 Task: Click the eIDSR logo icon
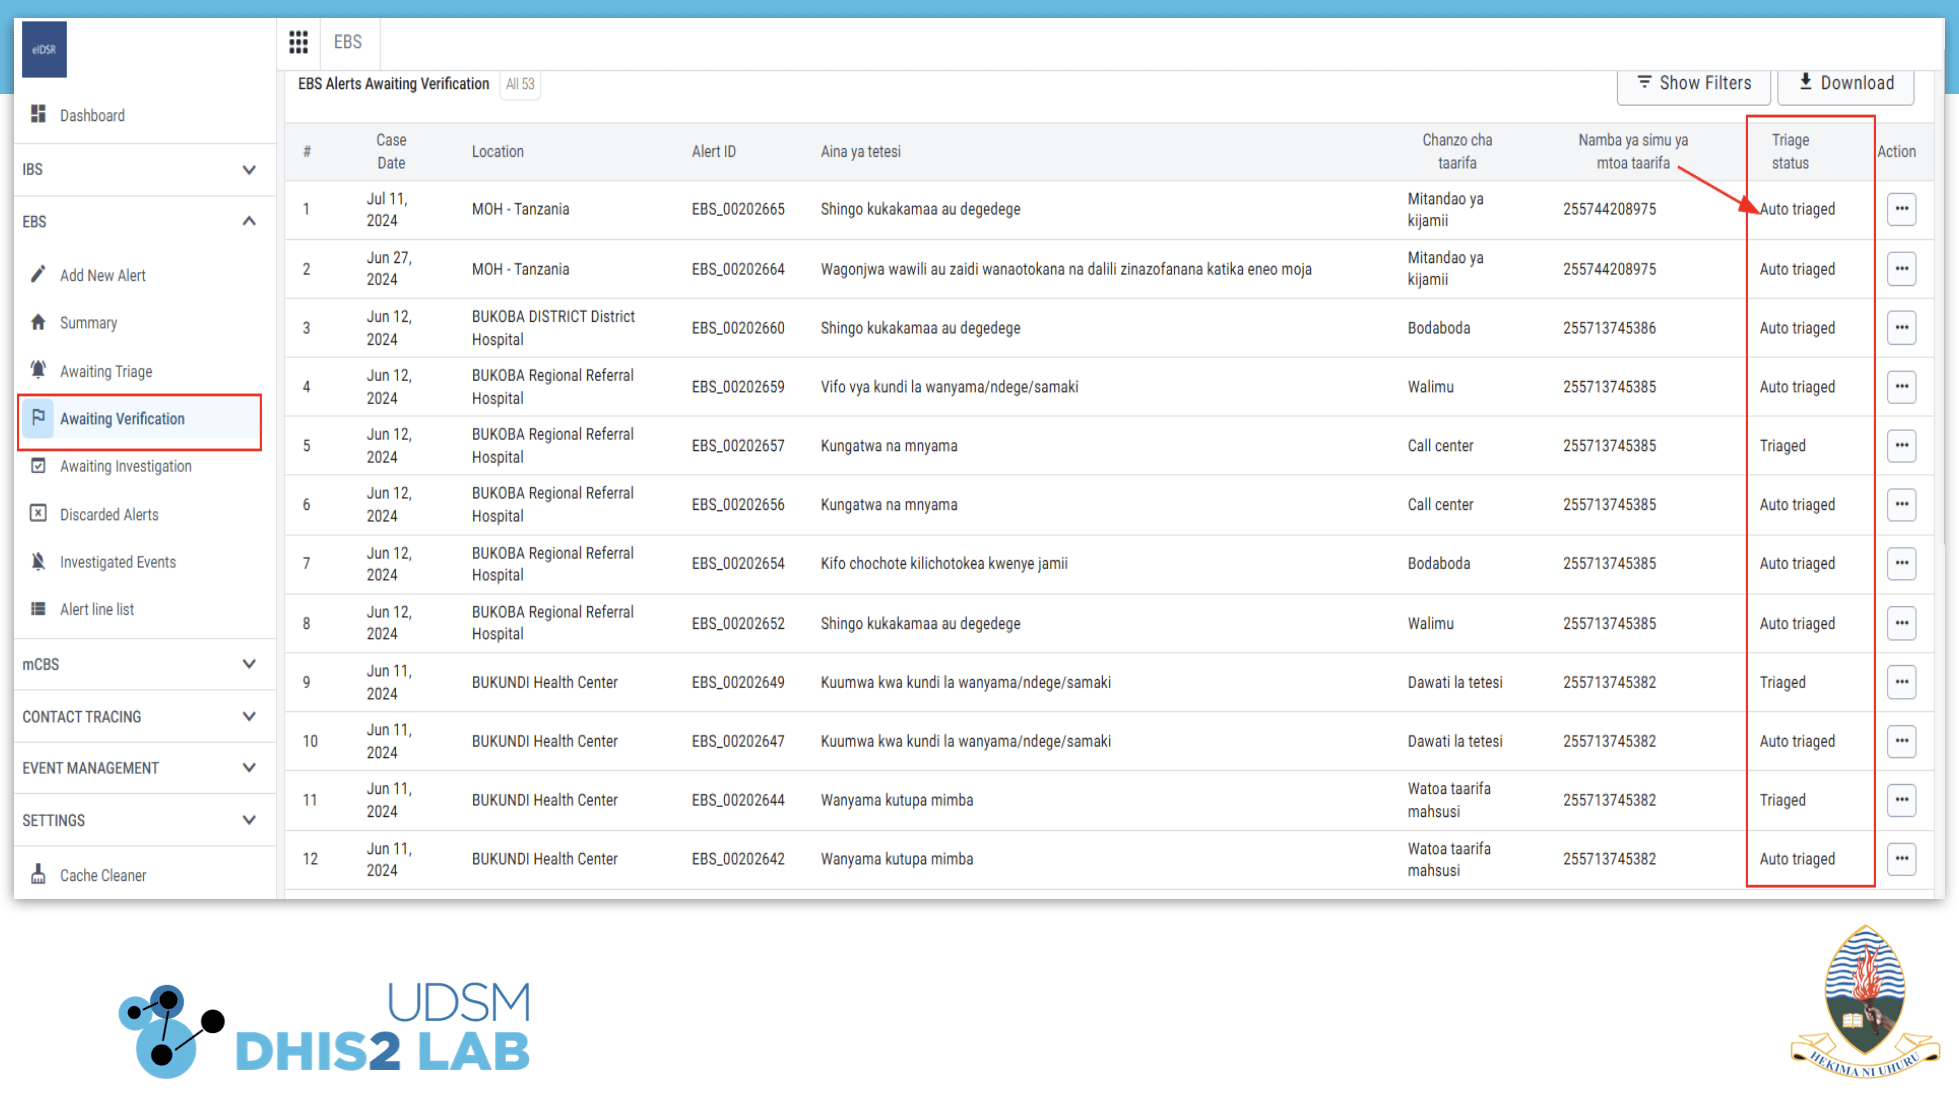[44, 49]
